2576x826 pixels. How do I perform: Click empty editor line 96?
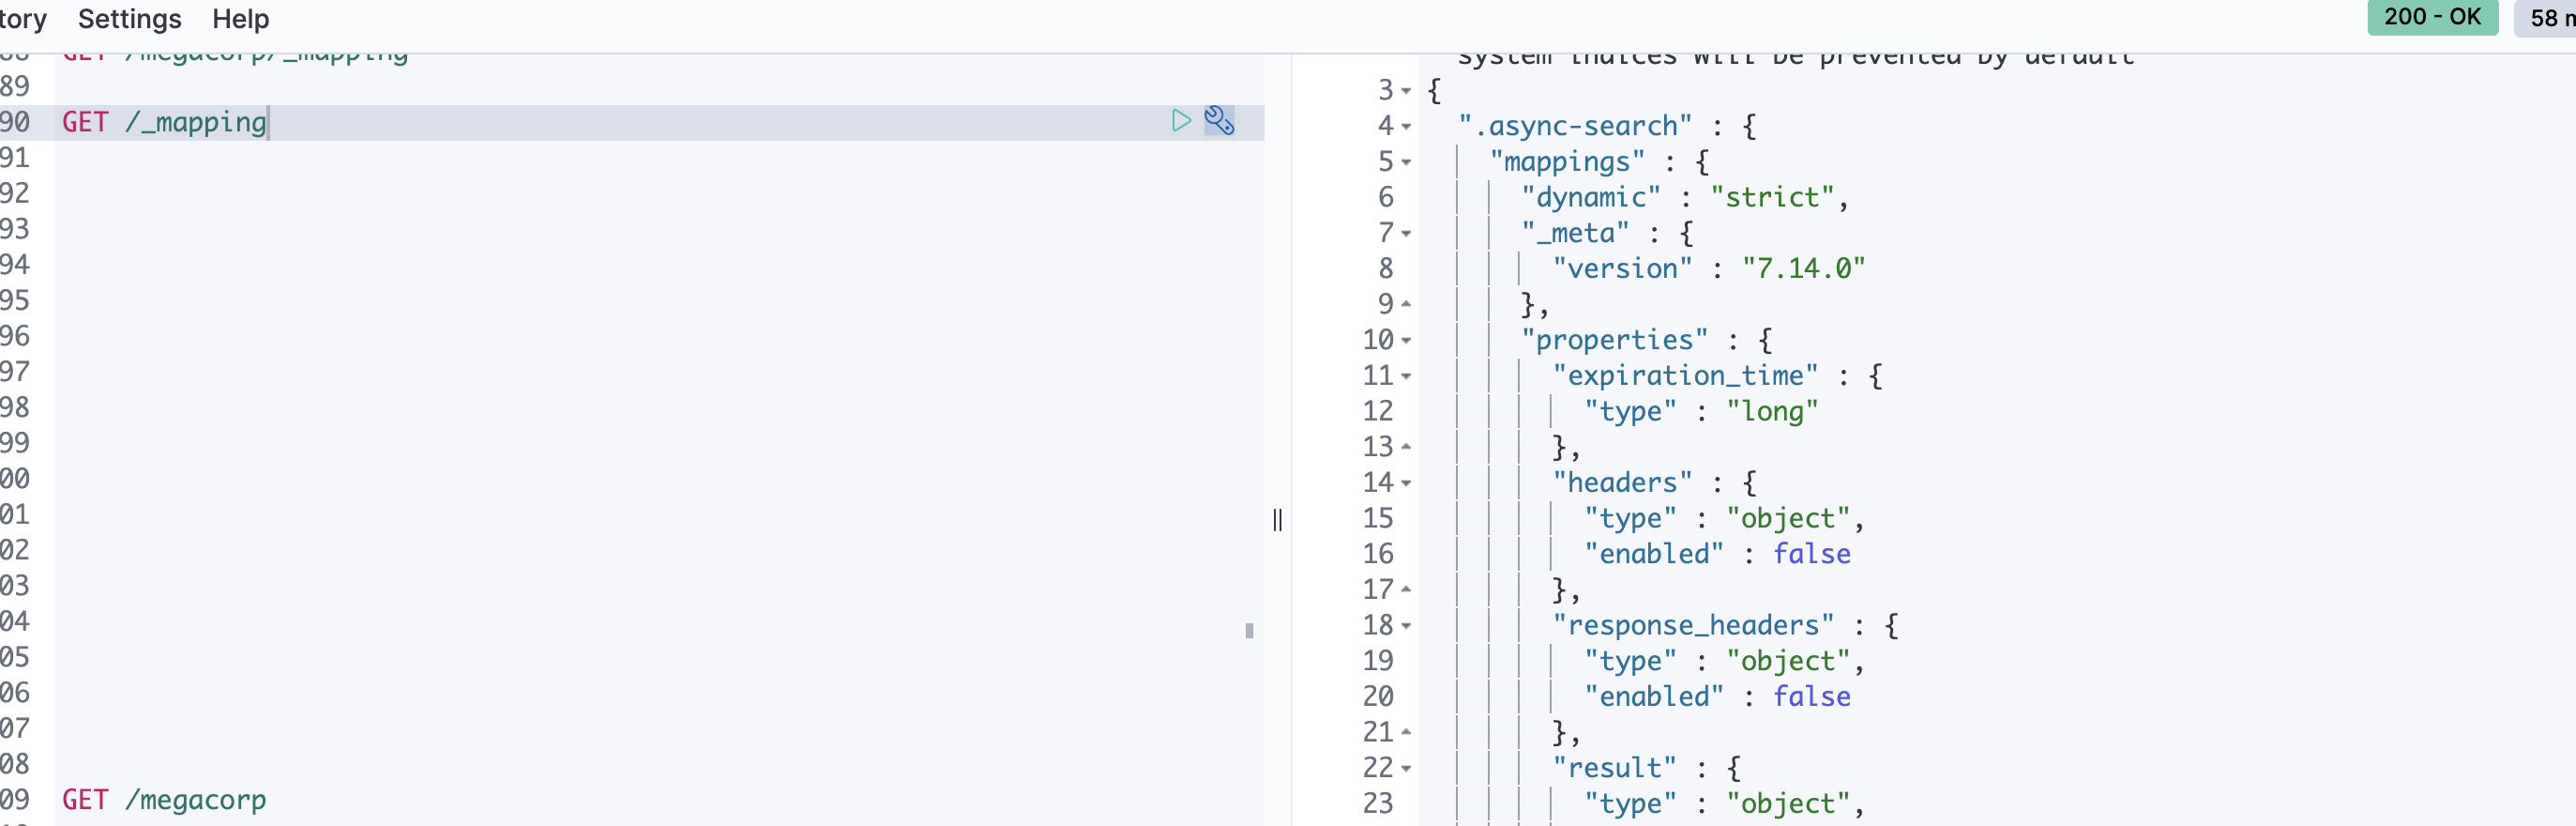[660, 336]
